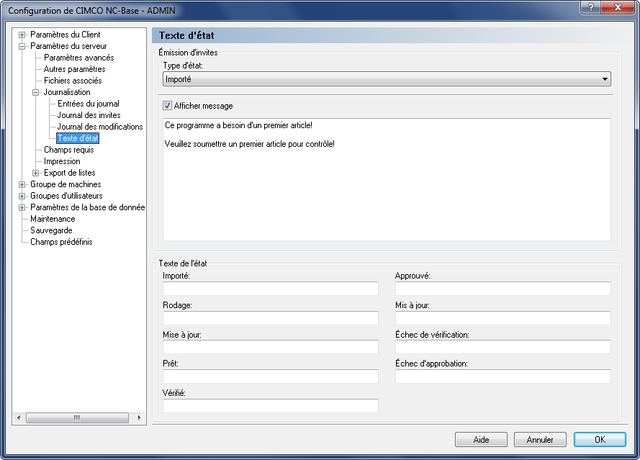This screenshot has height=460, width=640.
Task: Select Paramètres de la base de donnée
Action: click(x=87, y=207)
